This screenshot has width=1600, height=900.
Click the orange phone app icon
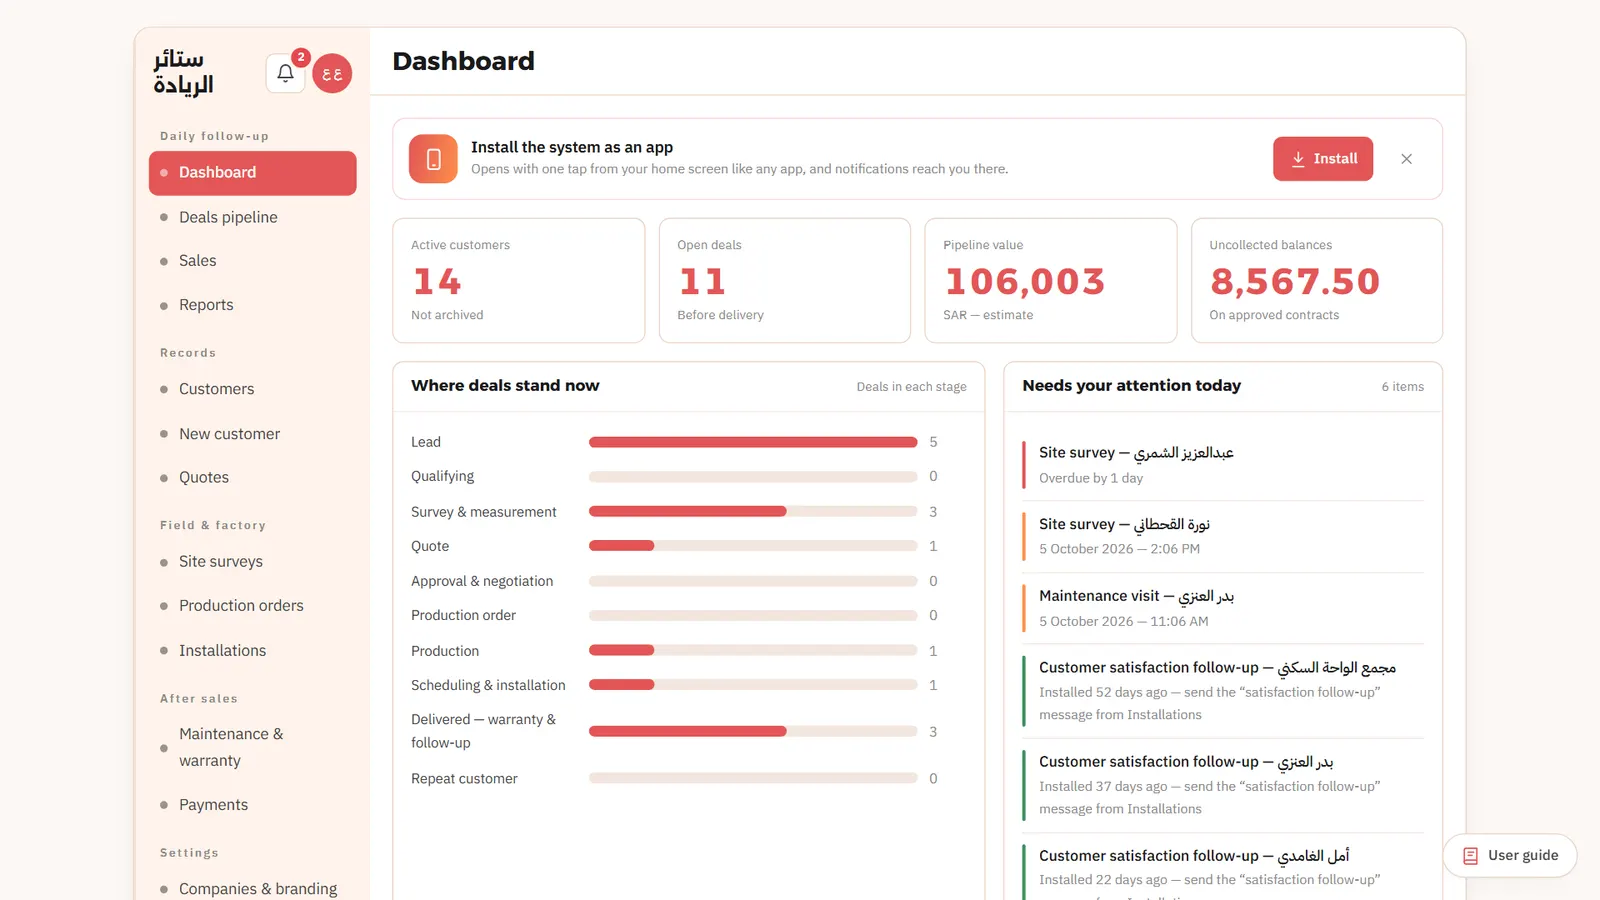[x=433, y=159]
